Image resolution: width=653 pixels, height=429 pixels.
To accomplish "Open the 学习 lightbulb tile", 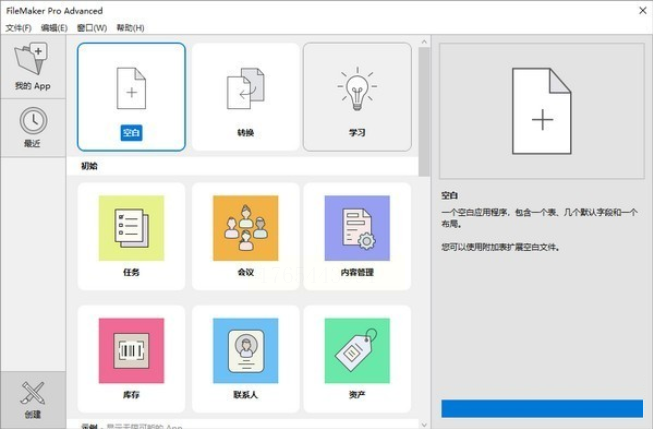I will pyautogui.click(x=357, y=97).
